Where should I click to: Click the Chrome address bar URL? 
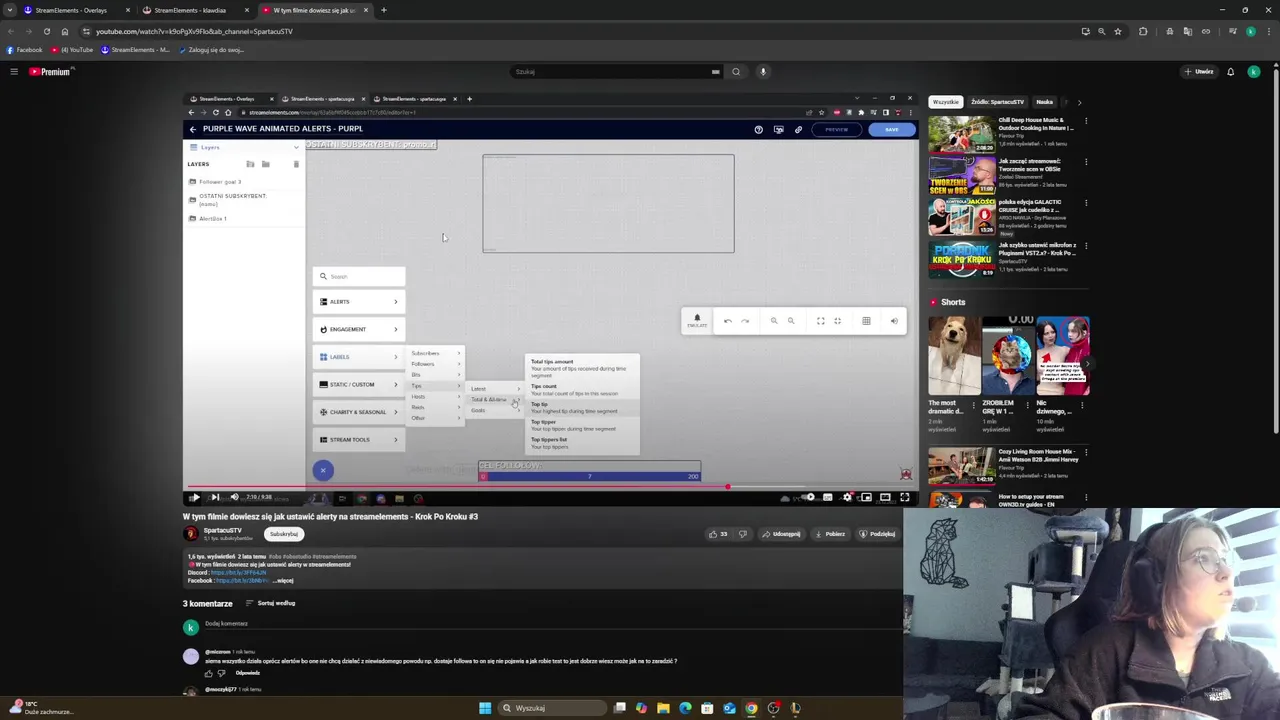pos(194,31)
